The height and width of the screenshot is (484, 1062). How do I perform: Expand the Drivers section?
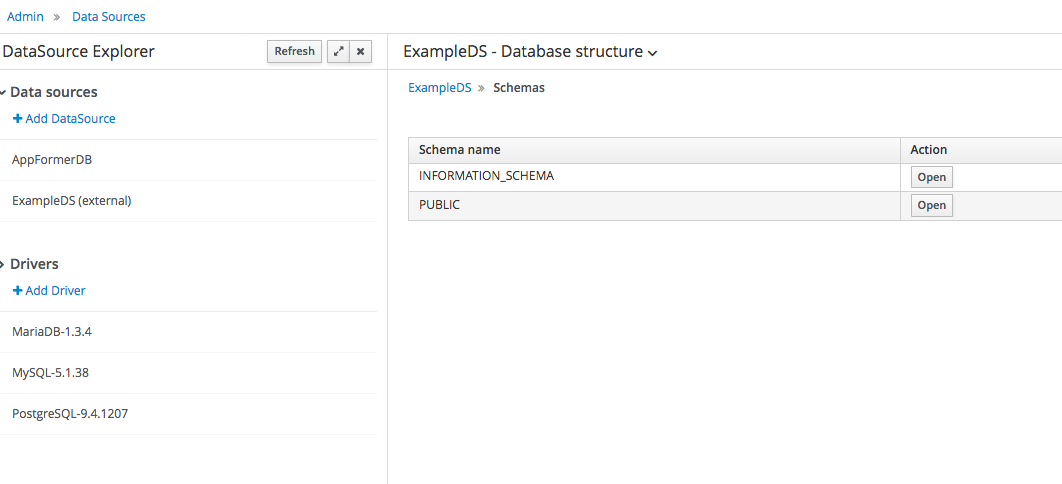(x=3, y=264)
